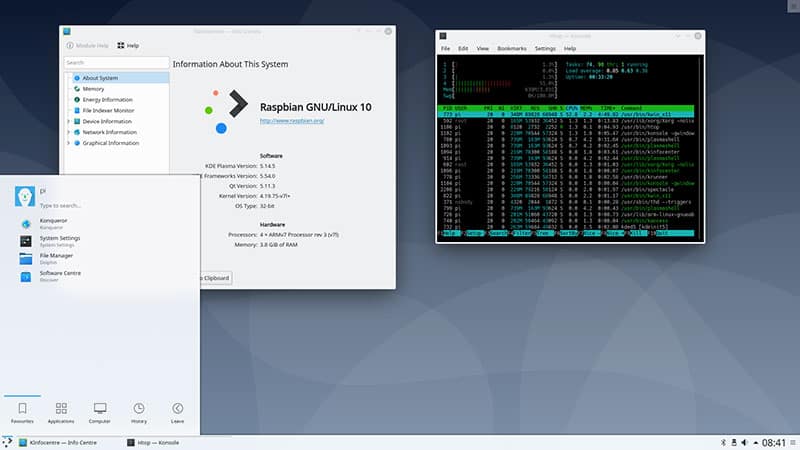This screenshot has height=450, width=800.
Task: Open Software Centre (Discover)
Action: (60, 274)
